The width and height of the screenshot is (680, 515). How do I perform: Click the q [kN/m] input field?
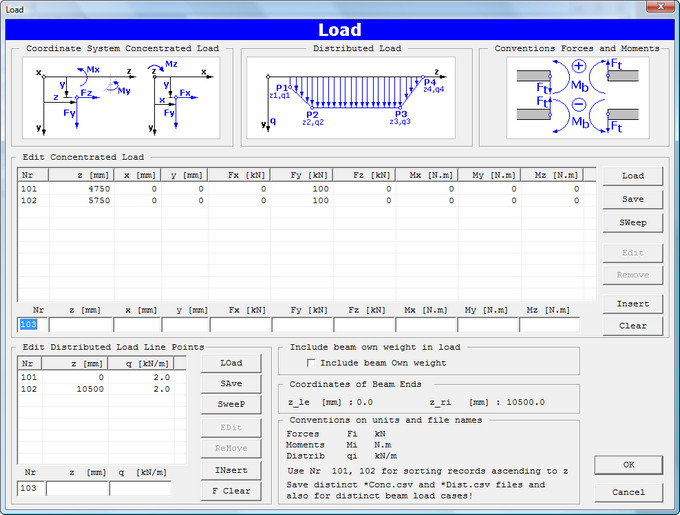(140, 490)
